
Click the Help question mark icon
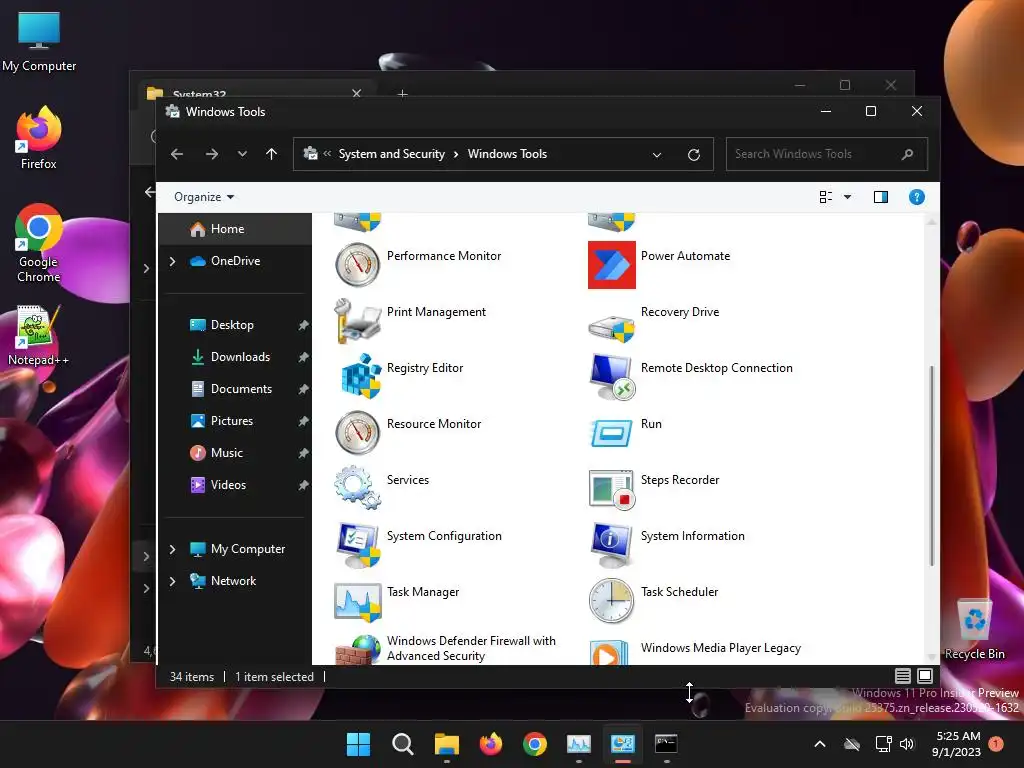click(916, 197)
